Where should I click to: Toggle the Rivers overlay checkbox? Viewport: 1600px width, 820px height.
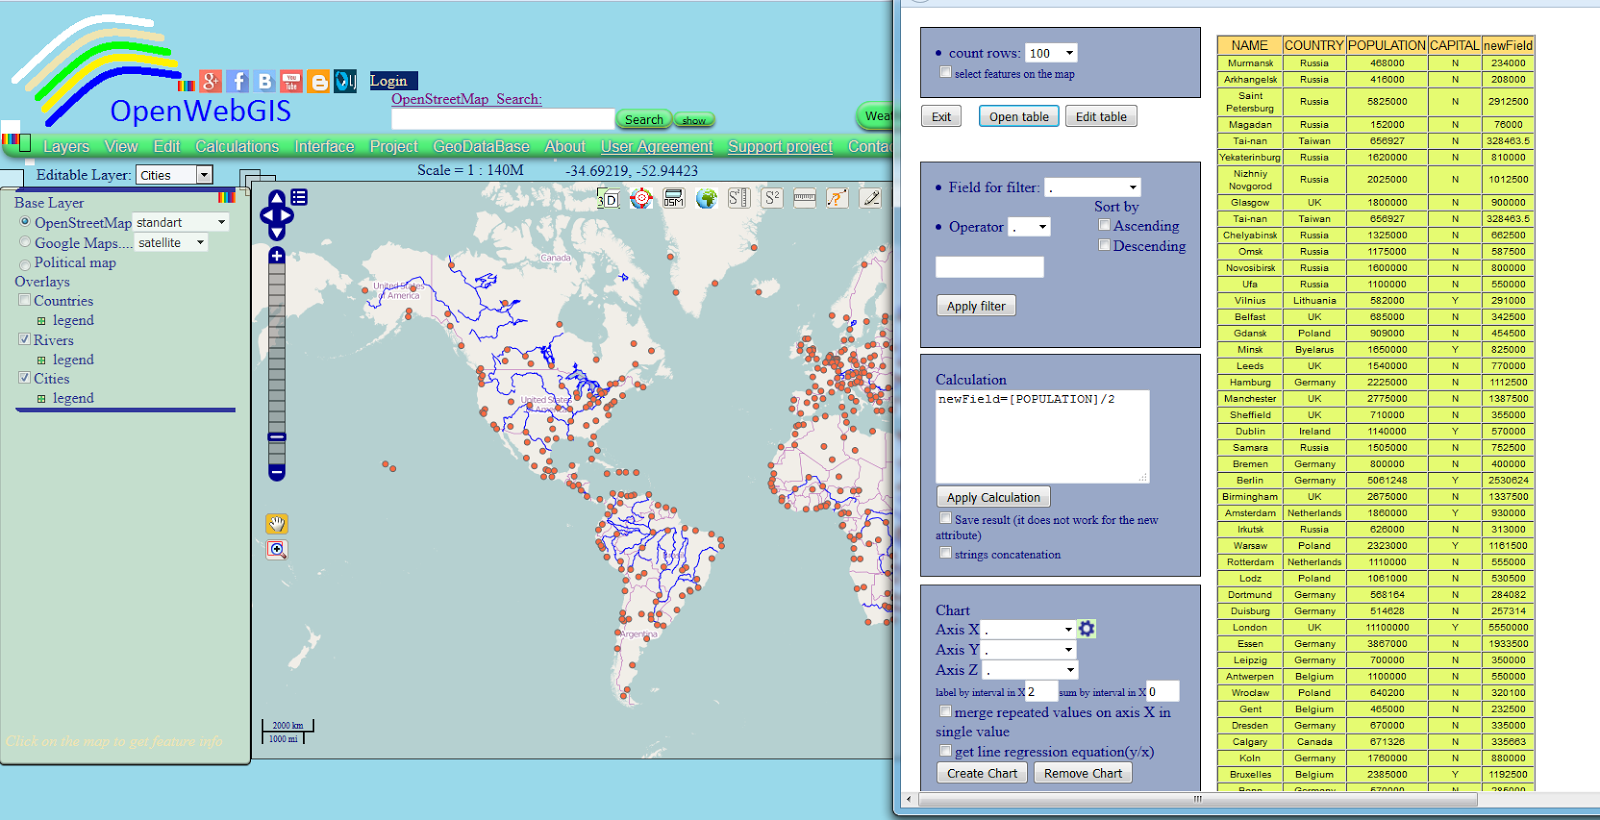pyautogui.click(x=24, y=339)
